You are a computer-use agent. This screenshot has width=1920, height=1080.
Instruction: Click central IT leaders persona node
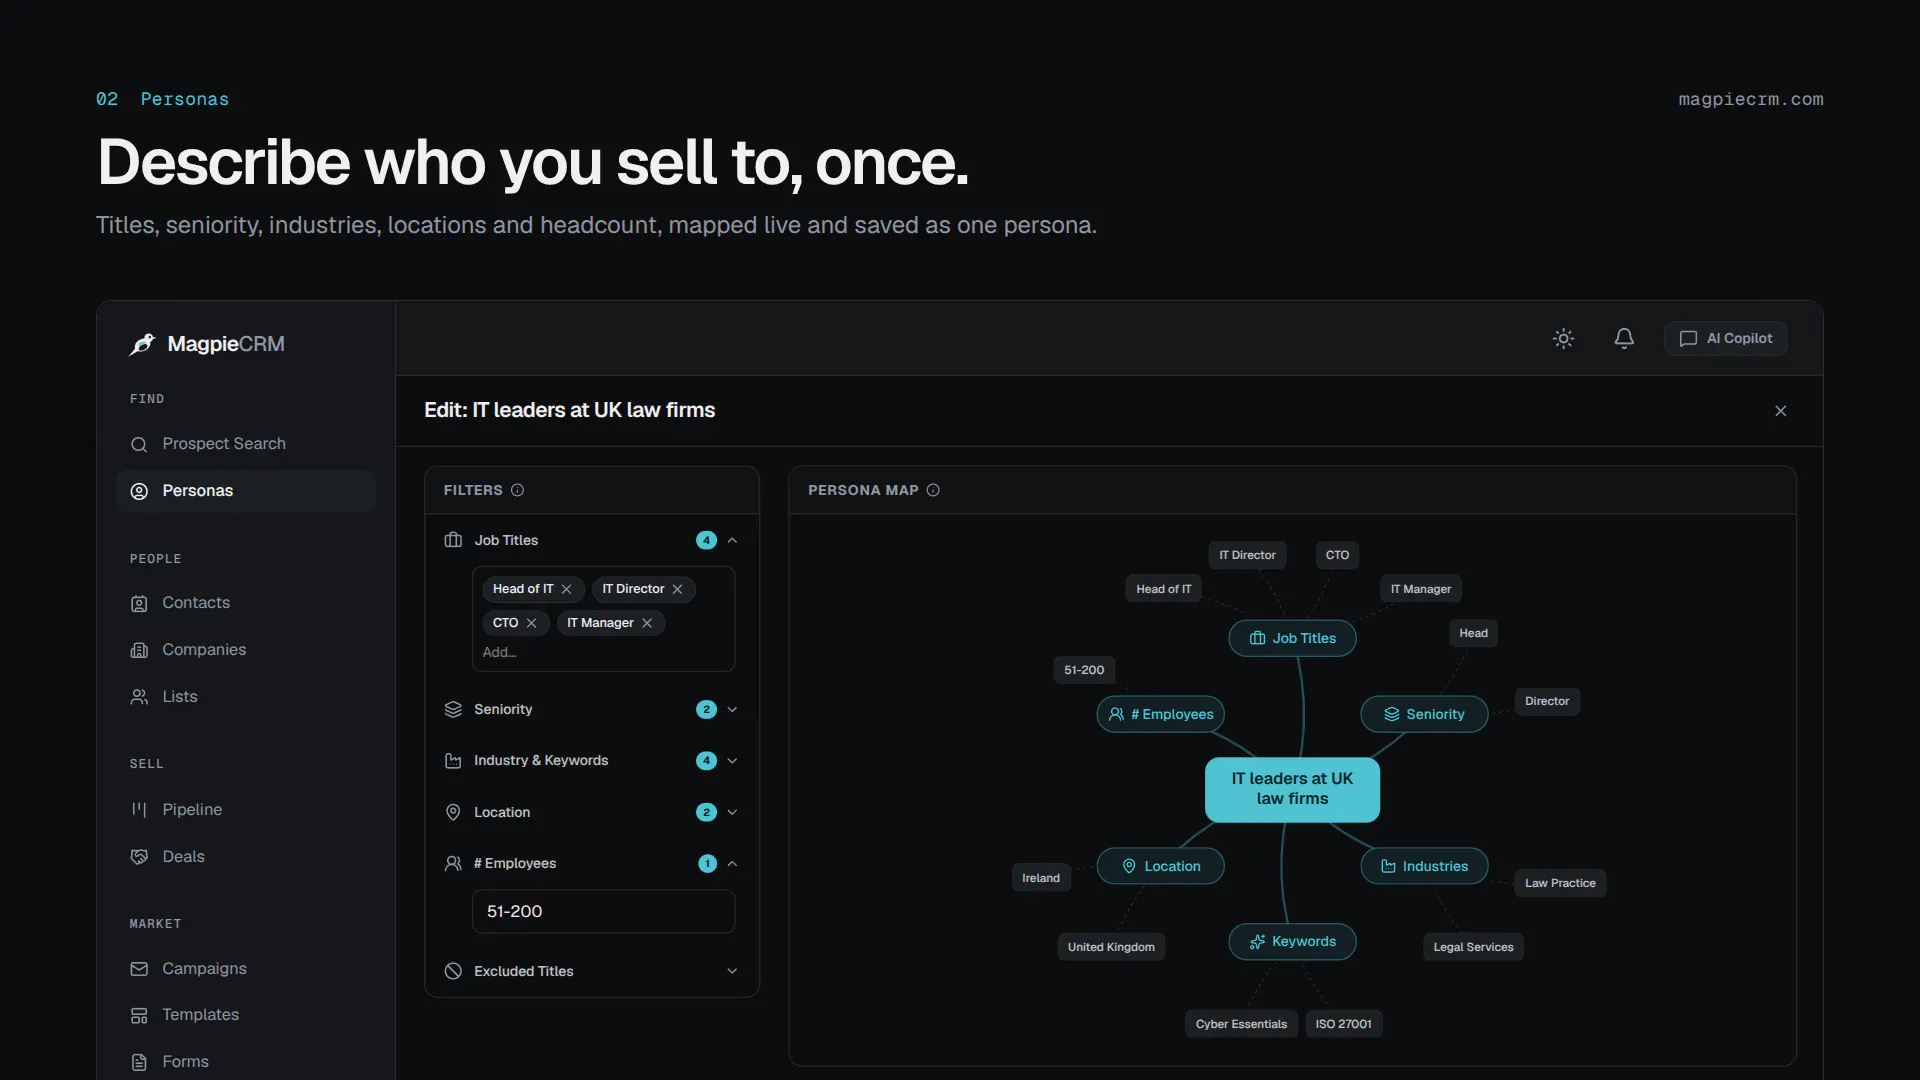1292,789
